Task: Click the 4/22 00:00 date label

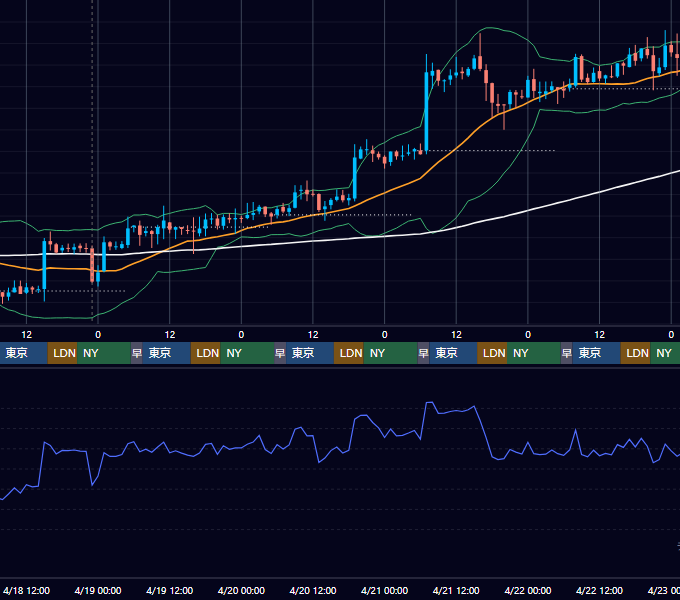Action: (x=528, y=590)
